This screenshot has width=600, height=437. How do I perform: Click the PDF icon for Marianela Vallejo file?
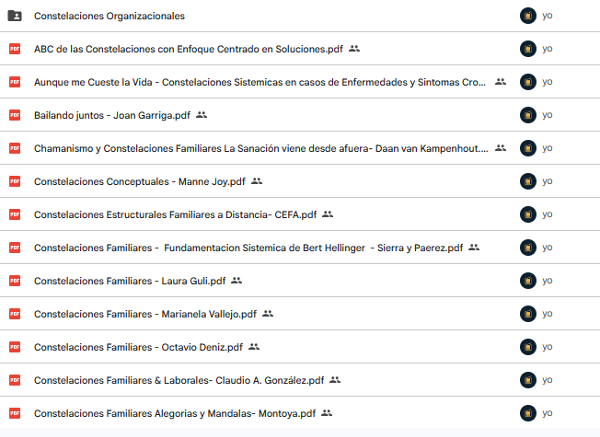coord(15,314)
